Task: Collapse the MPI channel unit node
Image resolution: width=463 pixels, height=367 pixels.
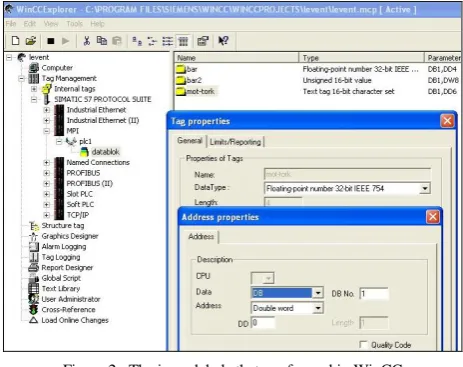Action: click(47, 131)
